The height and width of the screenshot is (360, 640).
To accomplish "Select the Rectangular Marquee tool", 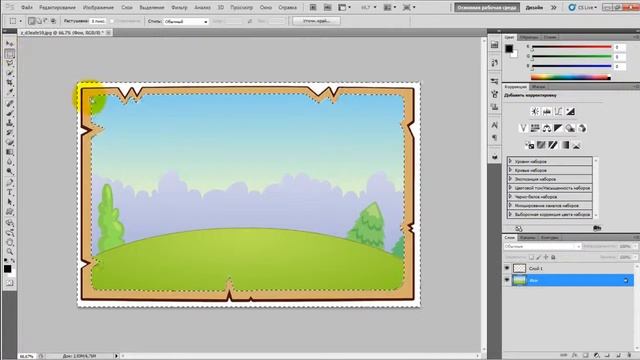I will [x=10, y=53].
